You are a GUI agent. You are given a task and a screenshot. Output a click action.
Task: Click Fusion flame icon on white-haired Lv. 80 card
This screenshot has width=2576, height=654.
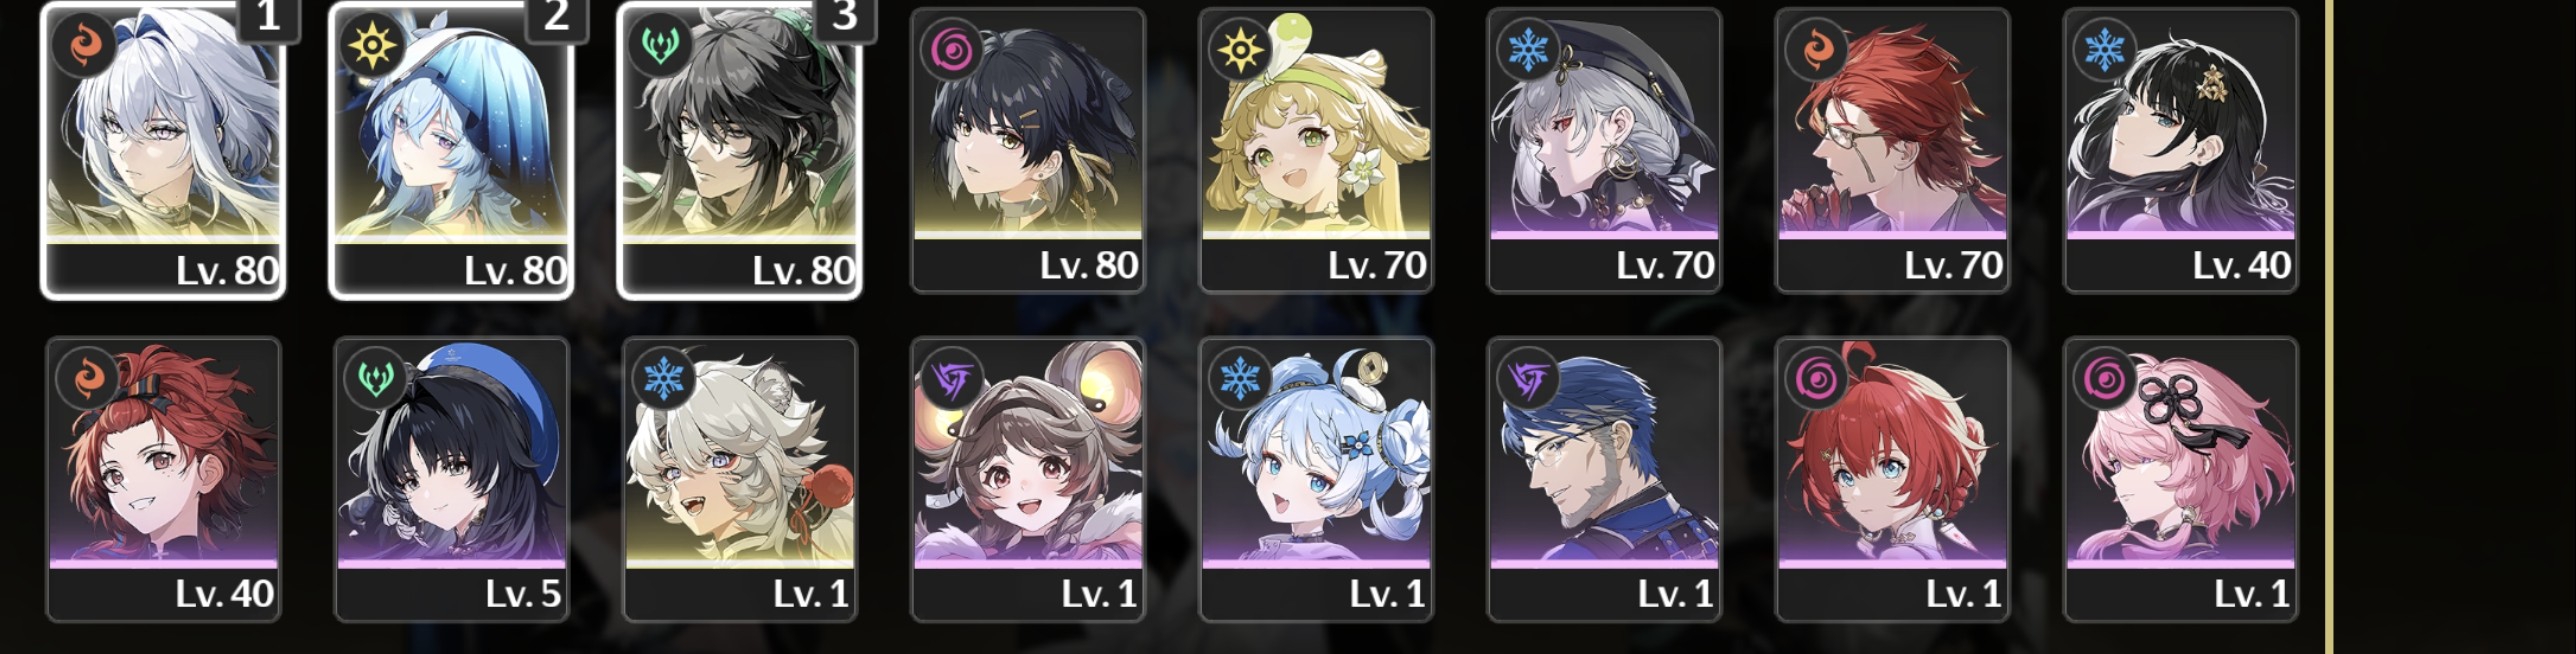tap(85, 47)
